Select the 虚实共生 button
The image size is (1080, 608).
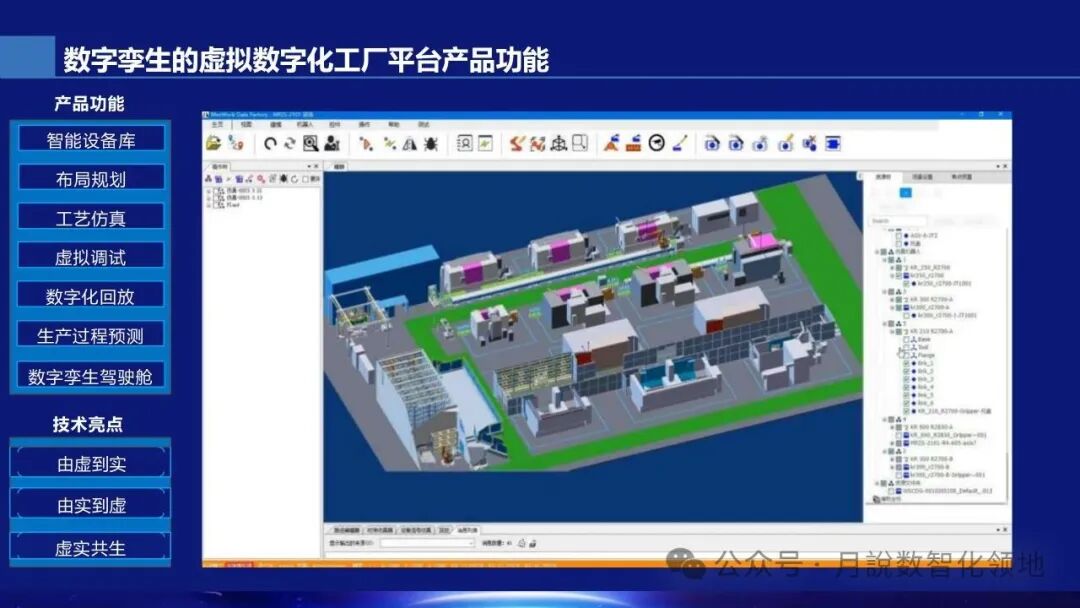[x=90, y=547]
